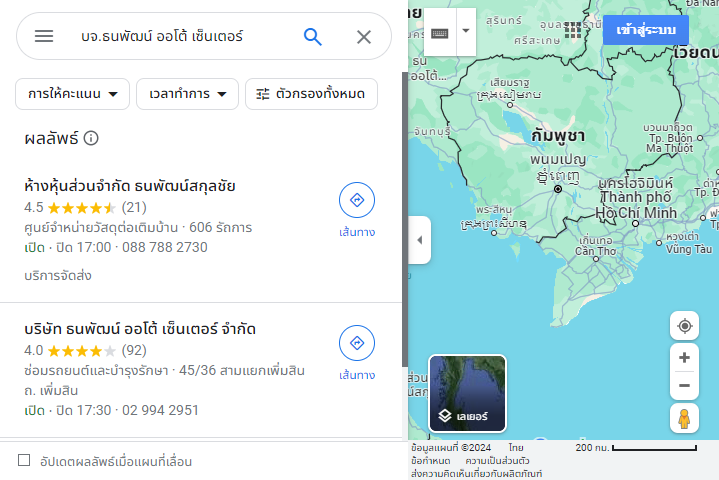Show your location with the target icon

click(x=685, y=326)
